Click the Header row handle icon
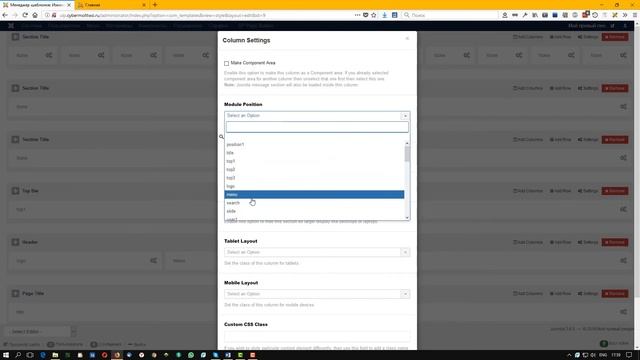 (x=15, y=242)
